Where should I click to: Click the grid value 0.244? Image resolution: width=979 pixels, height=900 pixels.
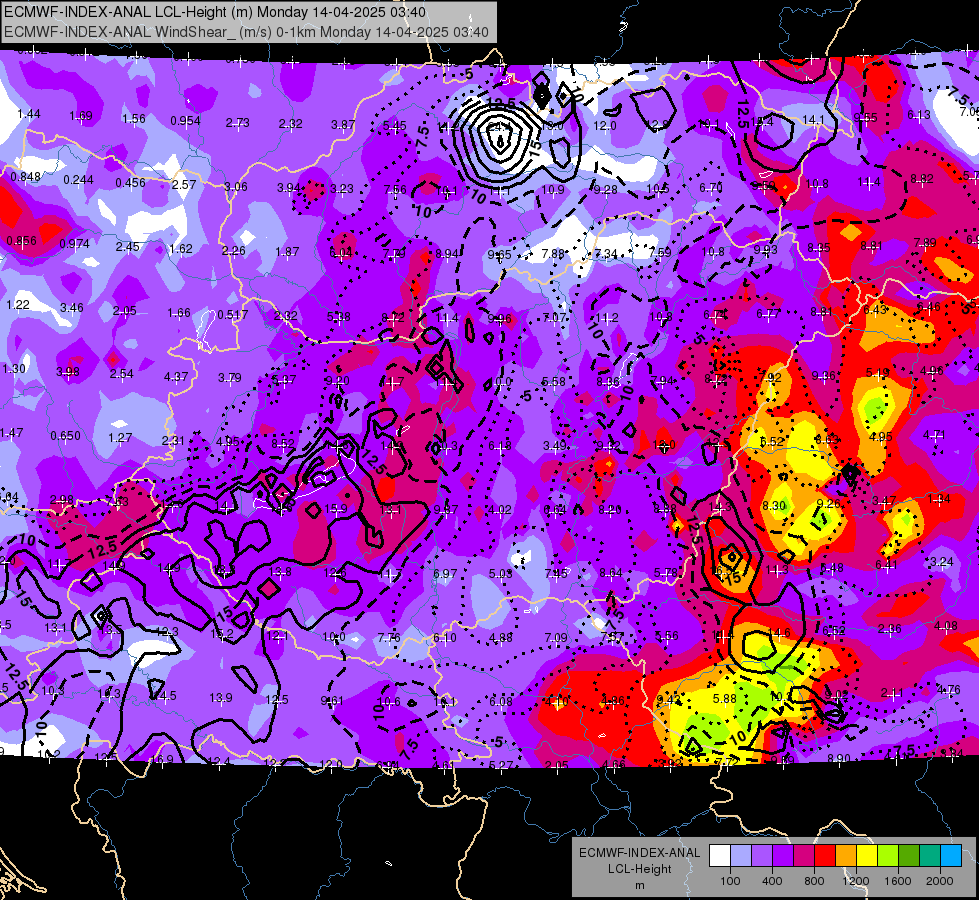coord(78,180)
